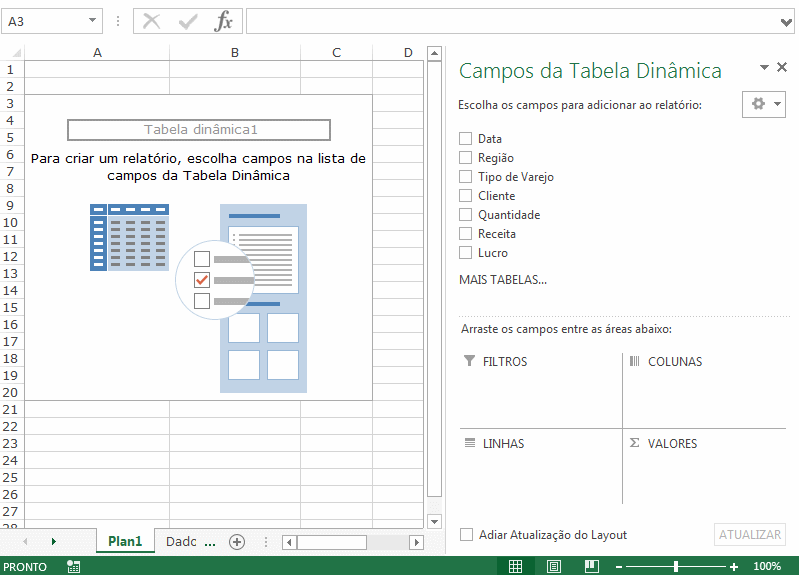Check the Cliente field checkbox
The image size is (799, 575).
click(x=465, y=196)
